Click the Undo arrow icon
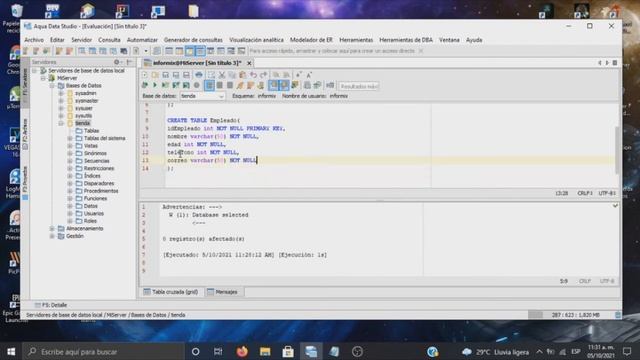The width and height of the screenshot is (640, 360). (x=253, y=75)
